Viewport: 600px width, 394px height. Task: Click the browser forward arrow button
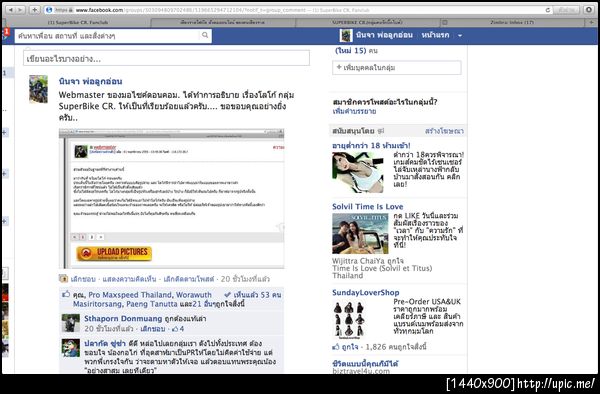coord(20,10)
